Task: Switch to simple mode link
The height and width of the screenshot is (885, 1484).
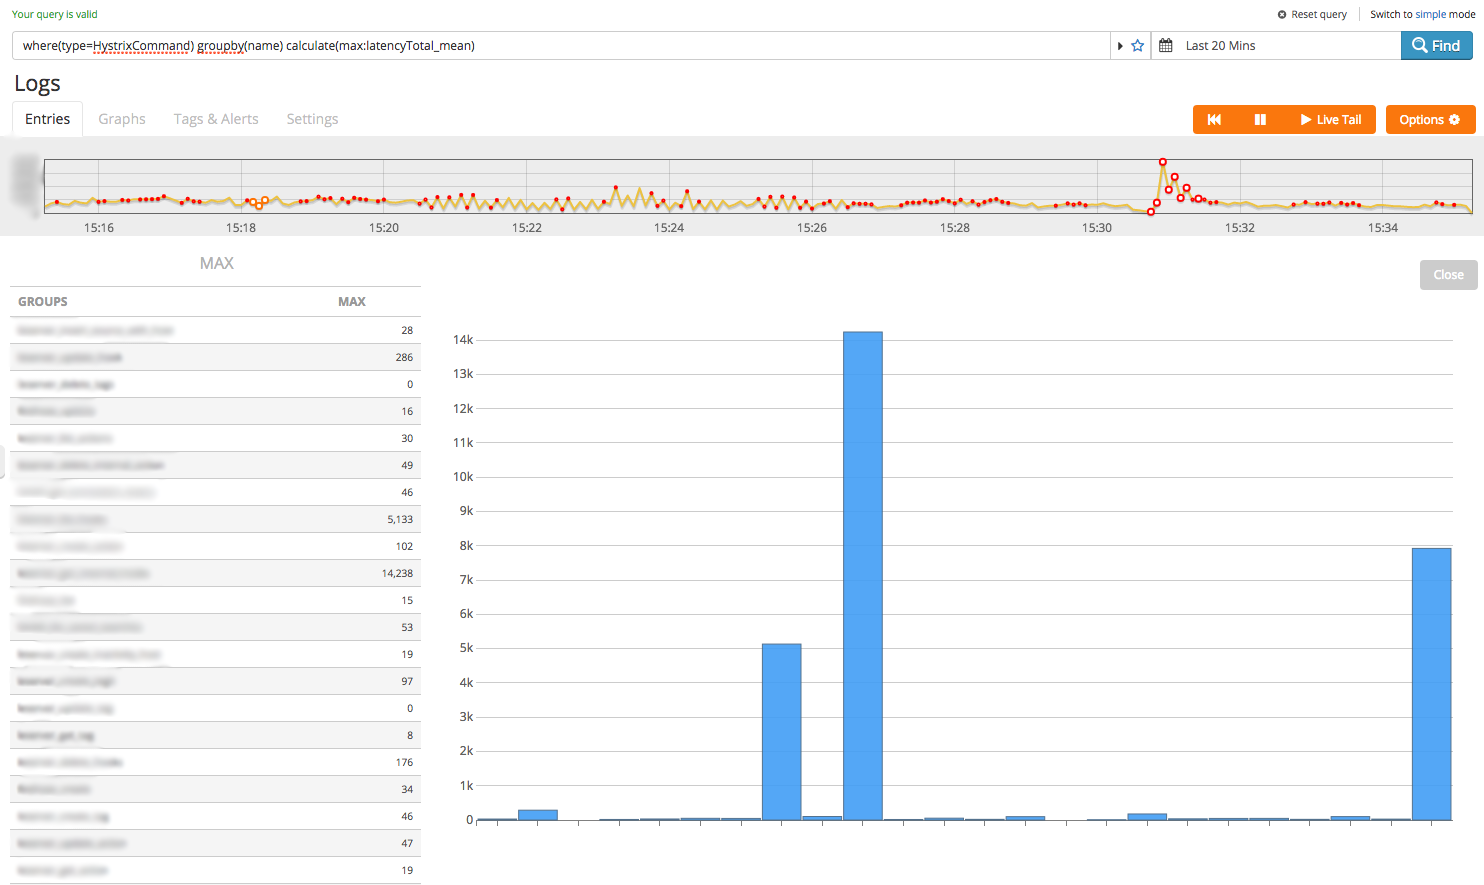Action: pos(1422,15)
